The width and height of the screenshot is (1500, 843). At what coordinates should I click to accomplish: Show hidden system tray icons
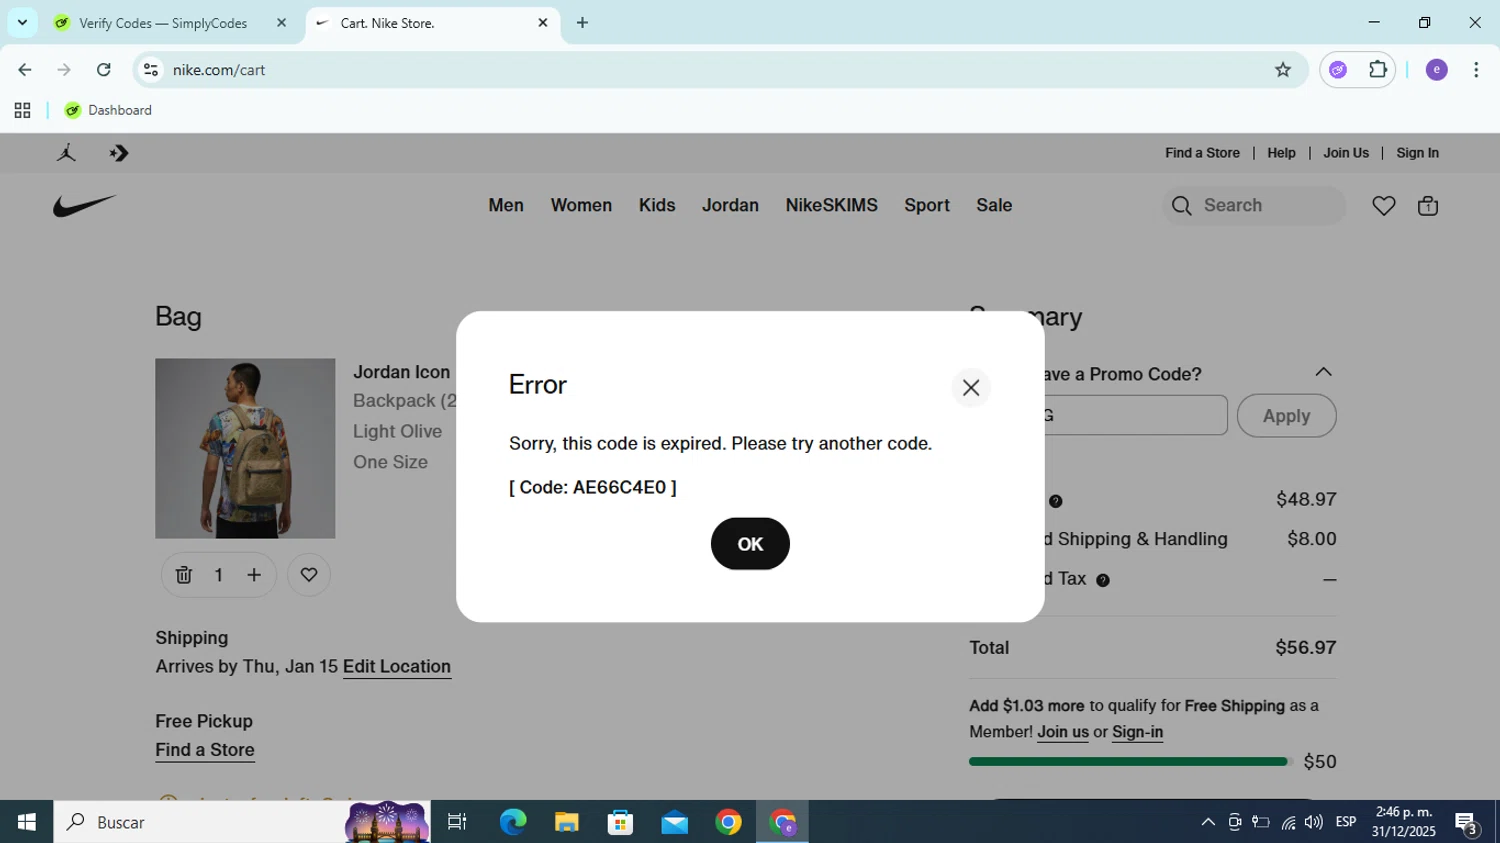coord(1208,822)
